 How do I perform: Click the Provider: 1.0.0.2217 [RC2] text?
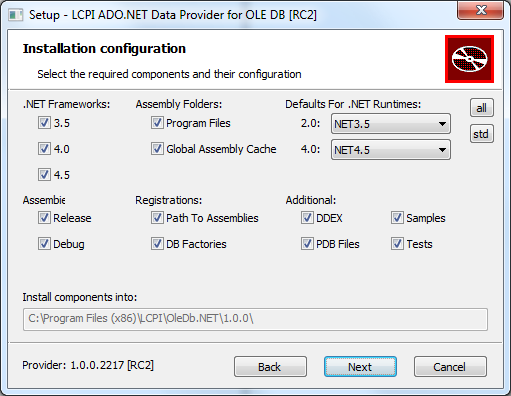tap(88, 365)
